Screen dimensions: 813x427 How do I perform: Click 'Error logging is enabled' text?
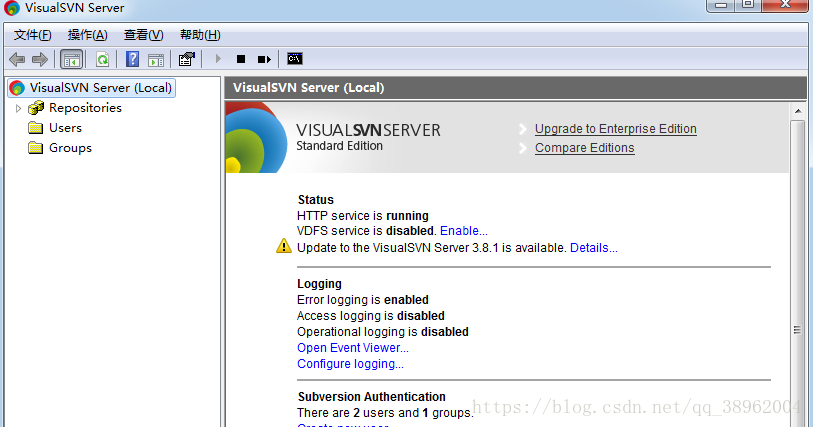362,300
